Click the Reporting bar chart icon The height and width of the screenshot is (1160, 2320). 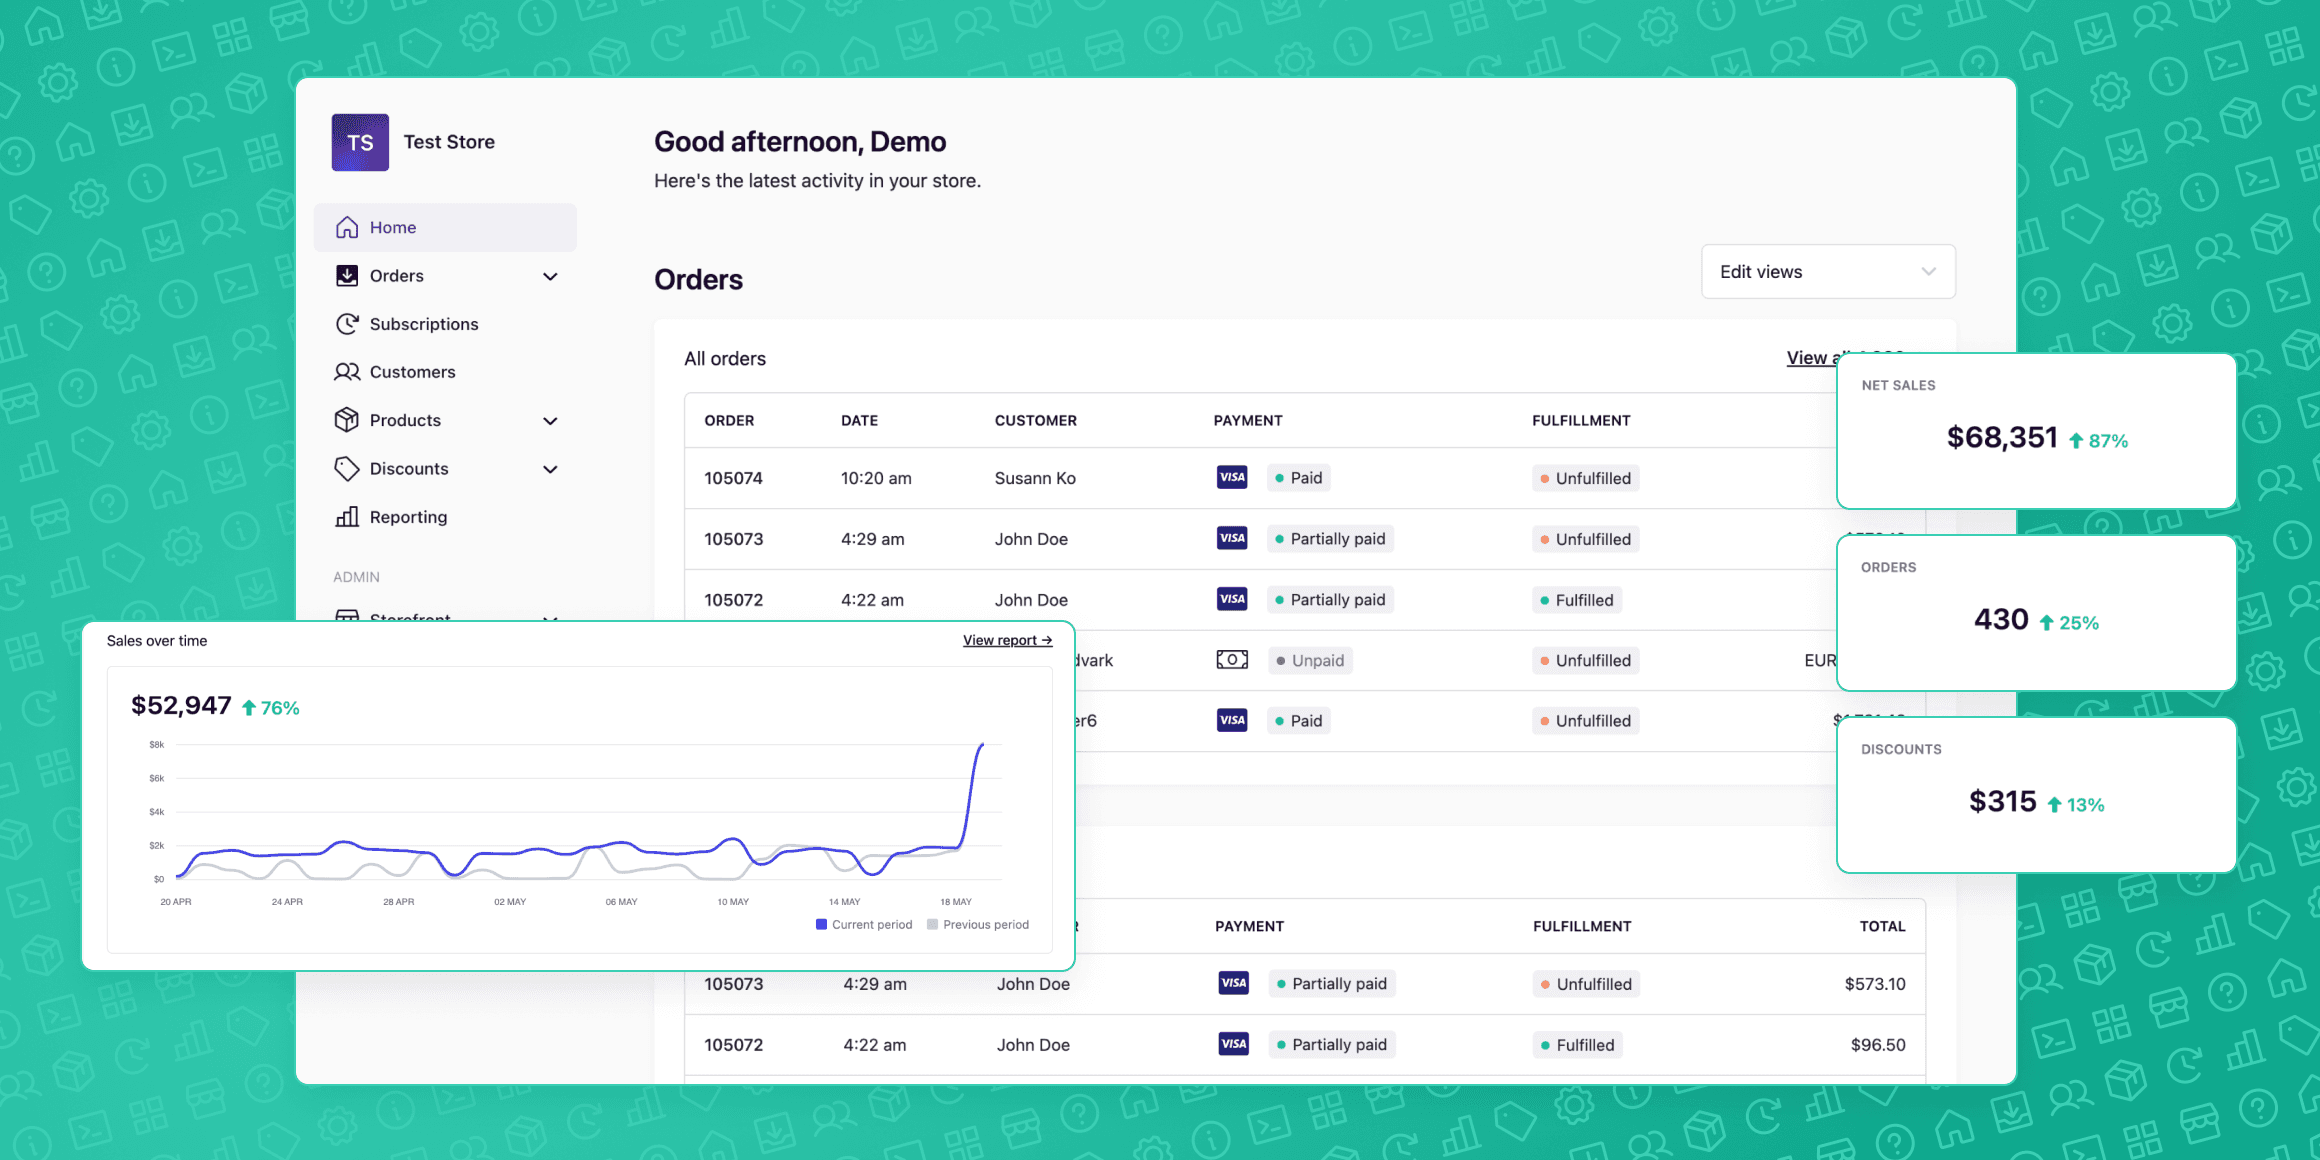coord(347,517)
